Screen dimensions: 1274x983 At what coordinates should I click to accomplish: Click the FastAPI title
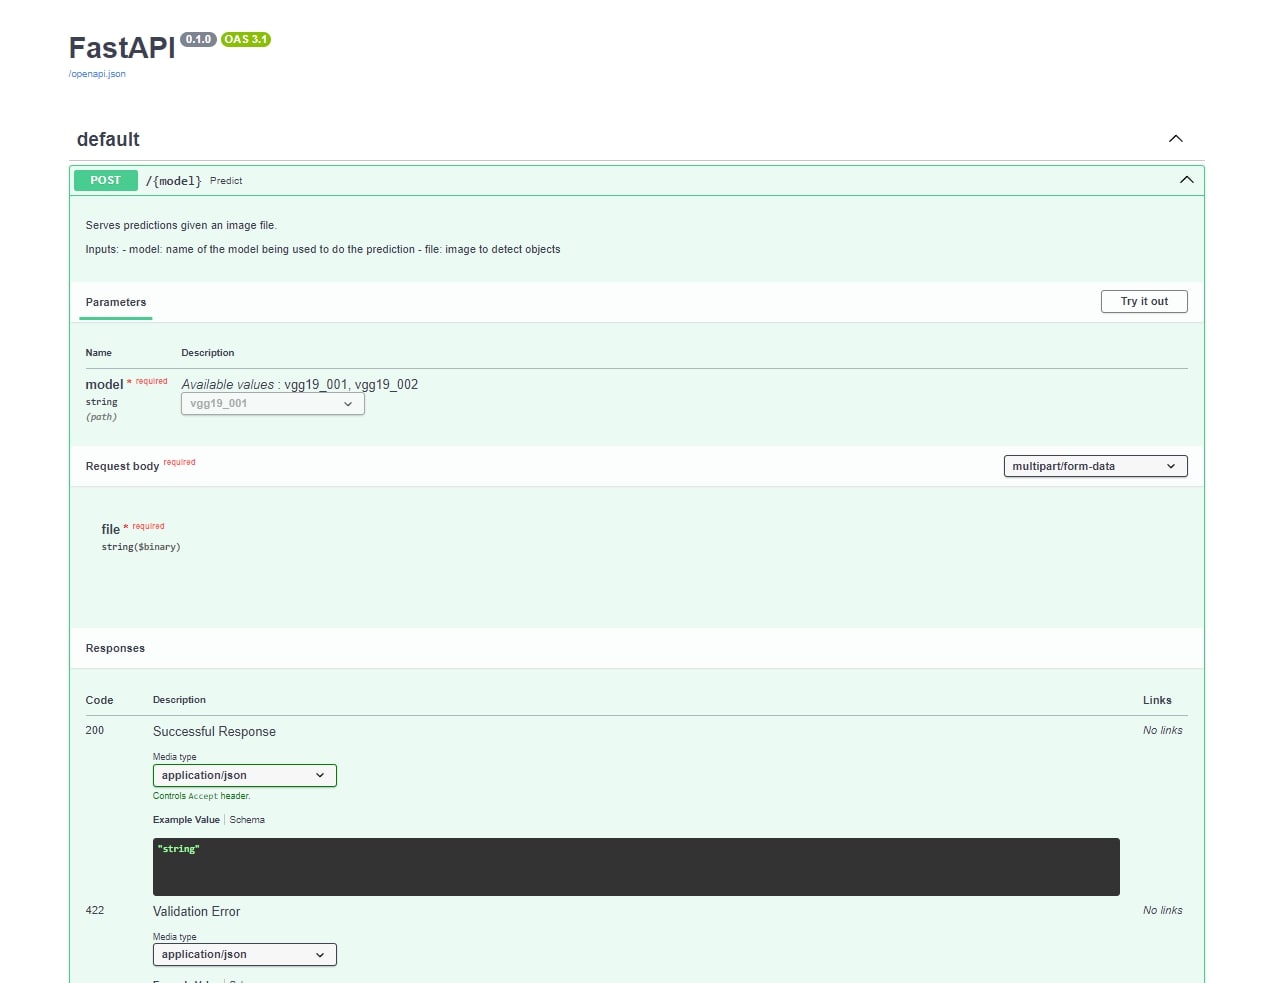[122, 48]
